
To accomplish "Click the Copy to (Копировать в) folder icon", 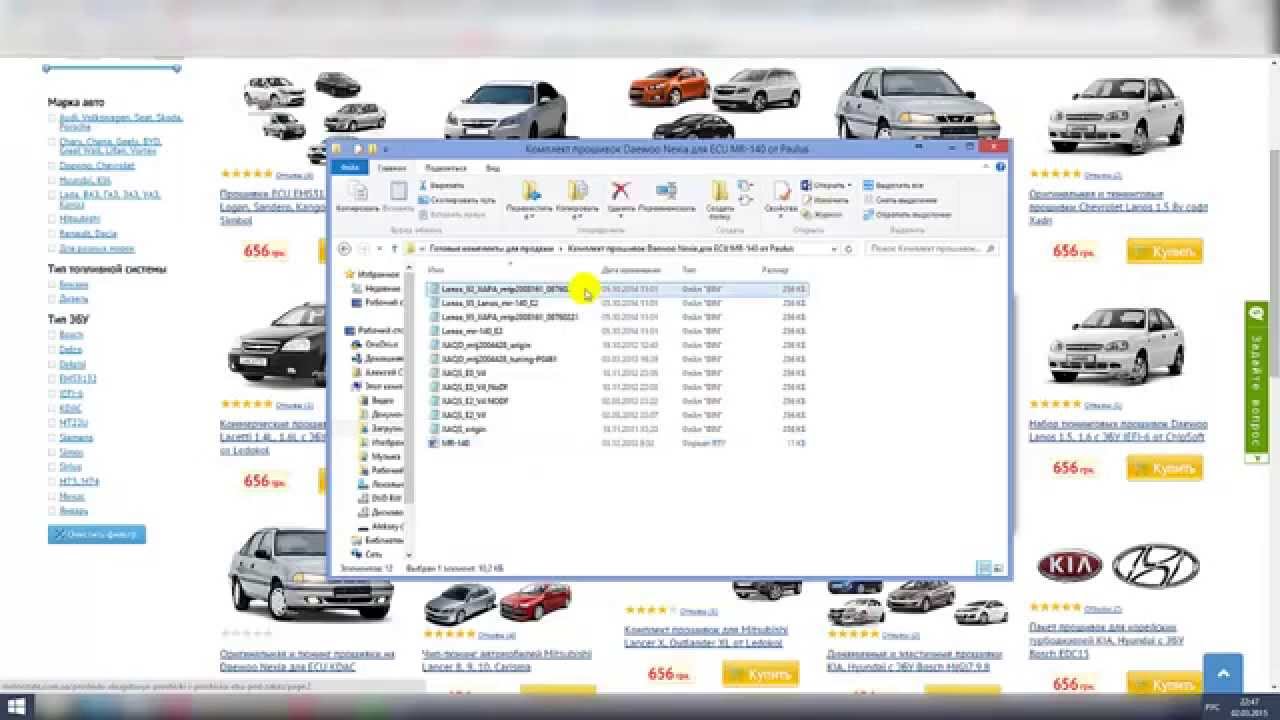I will (577, 190).
